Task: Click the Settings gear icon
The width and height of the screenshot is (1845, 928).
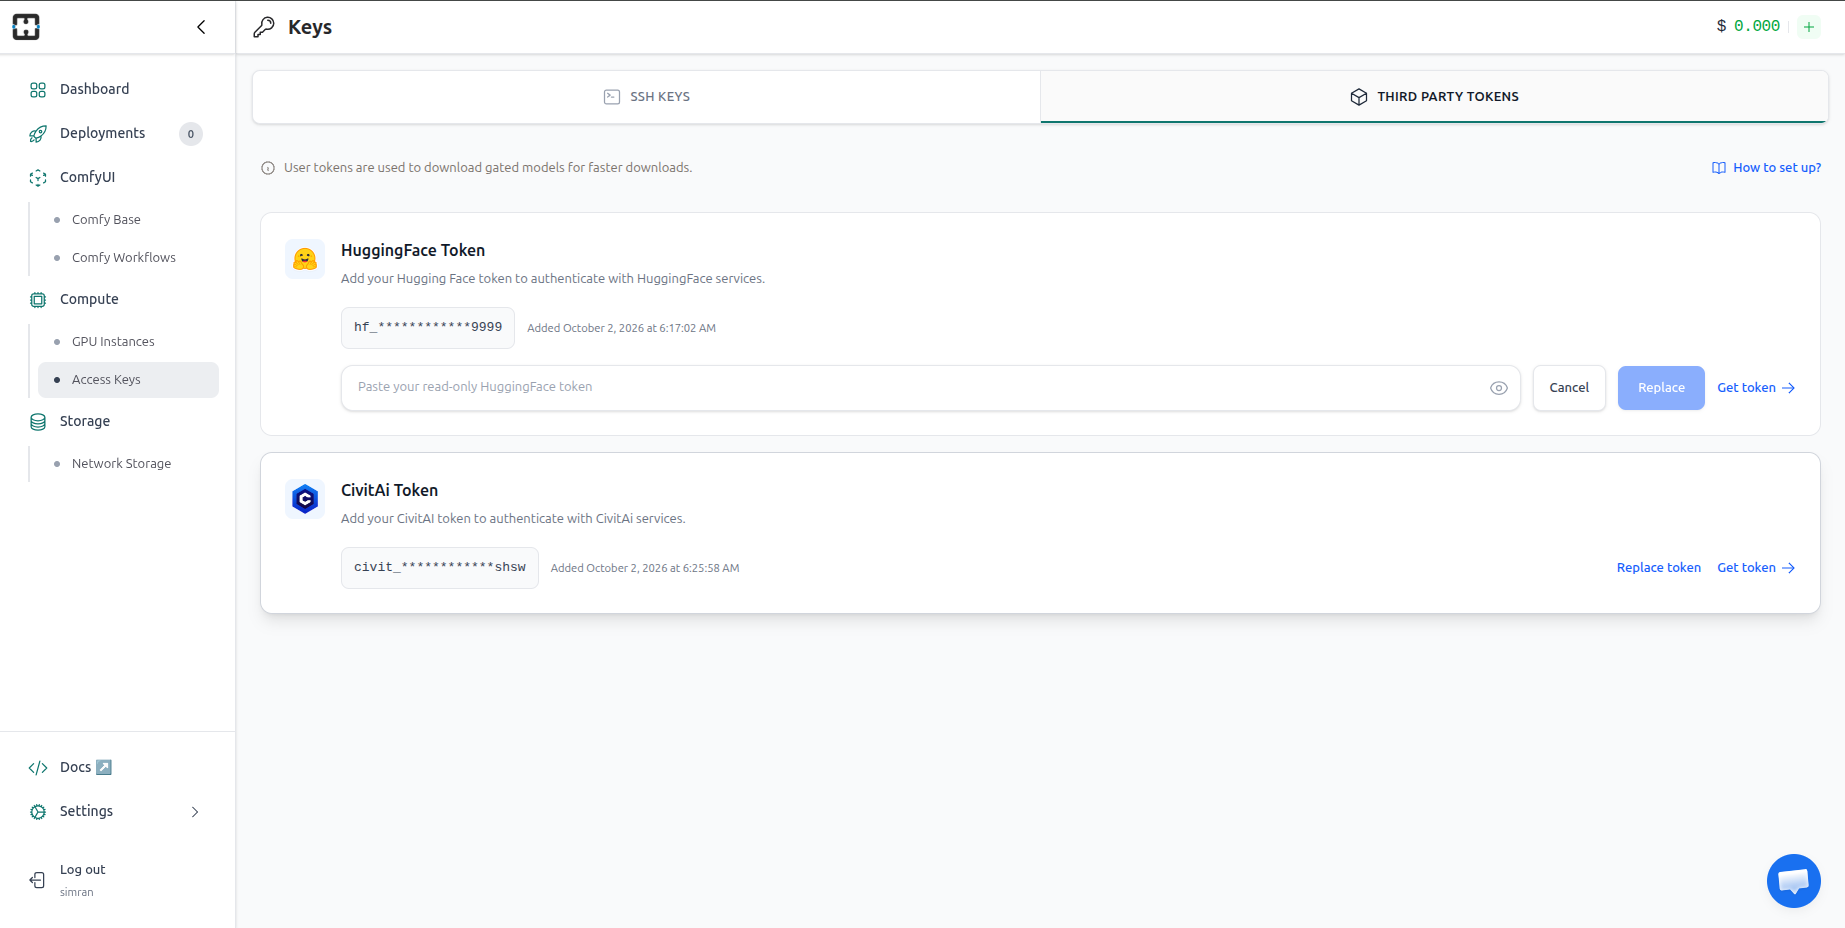Action: pyautogui.click(x=38, y=811)
